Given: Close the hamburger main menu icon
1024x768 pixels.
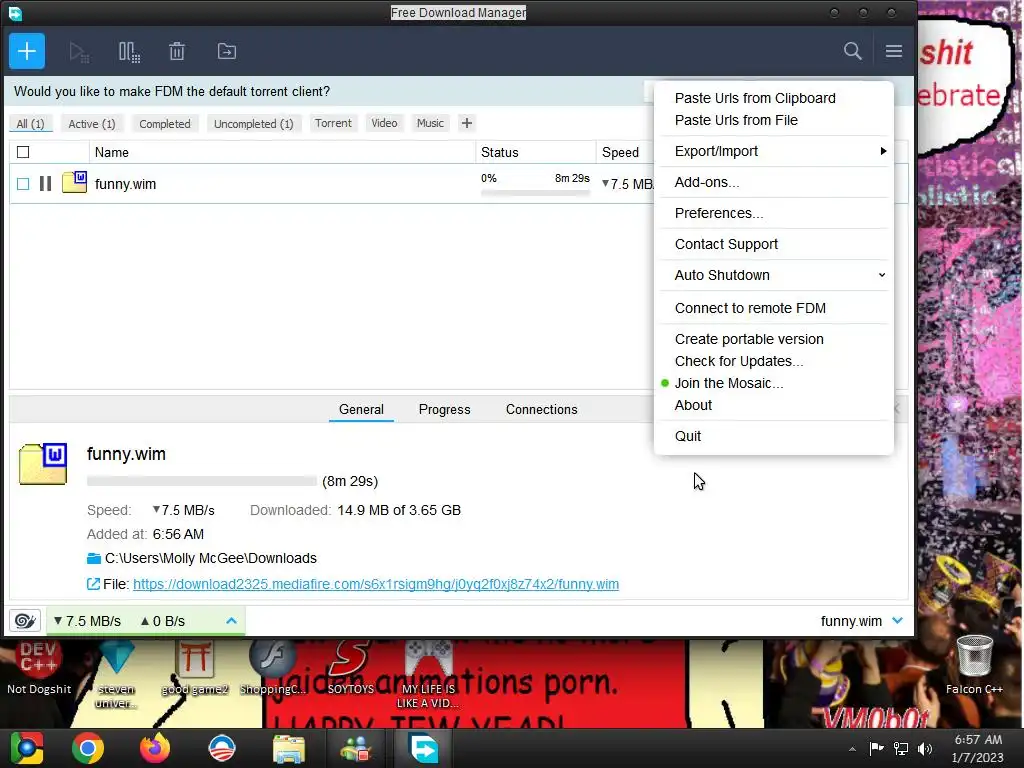Looking at the screenshot, I should [x=893, y=51].
